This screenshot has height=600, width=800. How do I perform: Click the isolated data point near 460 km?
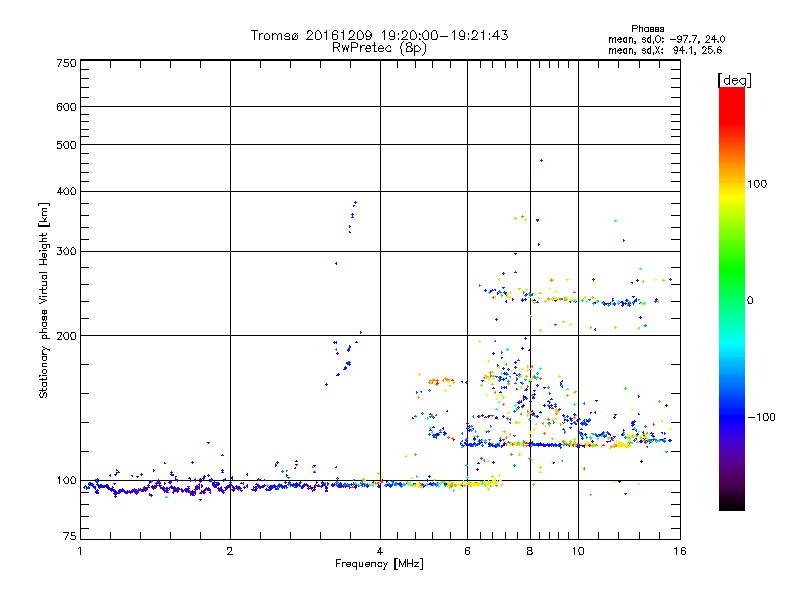[x=541, y=161]
